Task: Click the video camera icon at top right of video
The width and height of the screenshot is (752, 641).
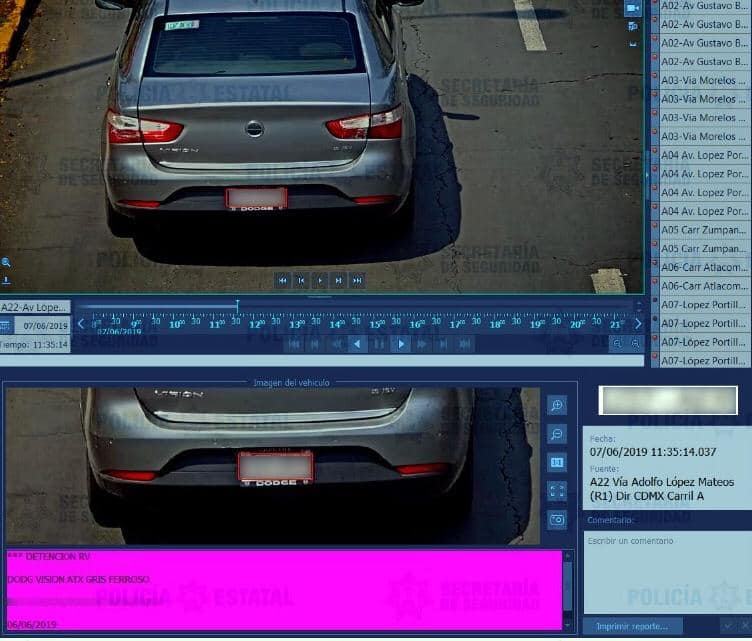Action: click(632, 8)
